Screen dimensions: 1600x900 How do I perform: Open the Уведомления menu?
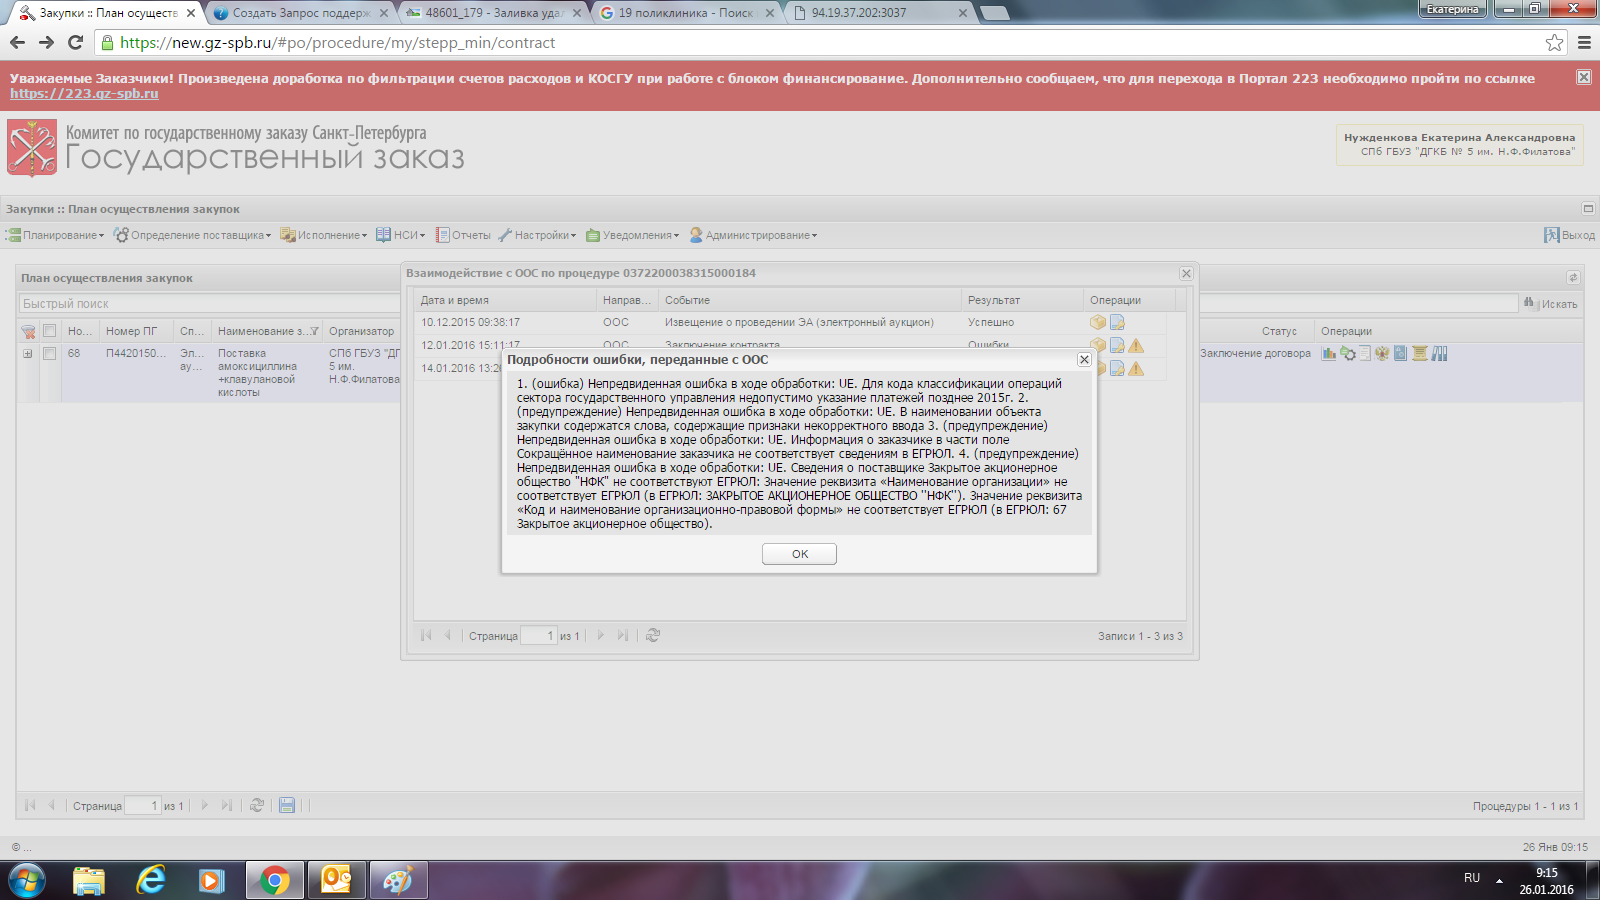tap(633, 235)
